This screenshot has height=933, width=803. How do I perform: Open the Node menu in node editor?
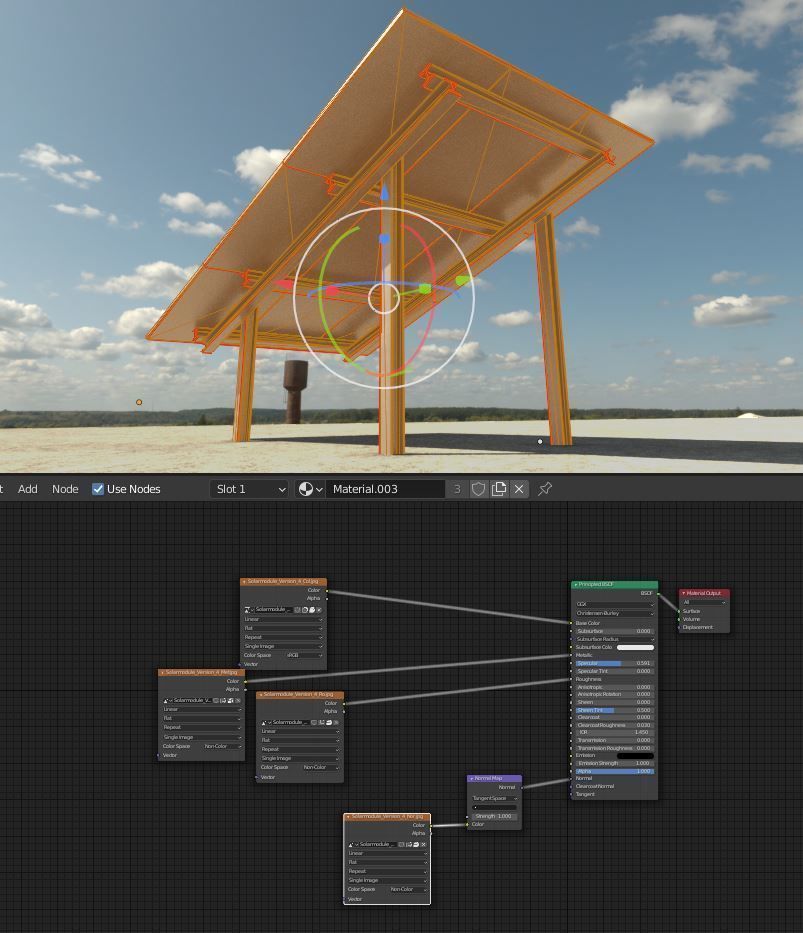pyautogui.click(x=65, y=489)
